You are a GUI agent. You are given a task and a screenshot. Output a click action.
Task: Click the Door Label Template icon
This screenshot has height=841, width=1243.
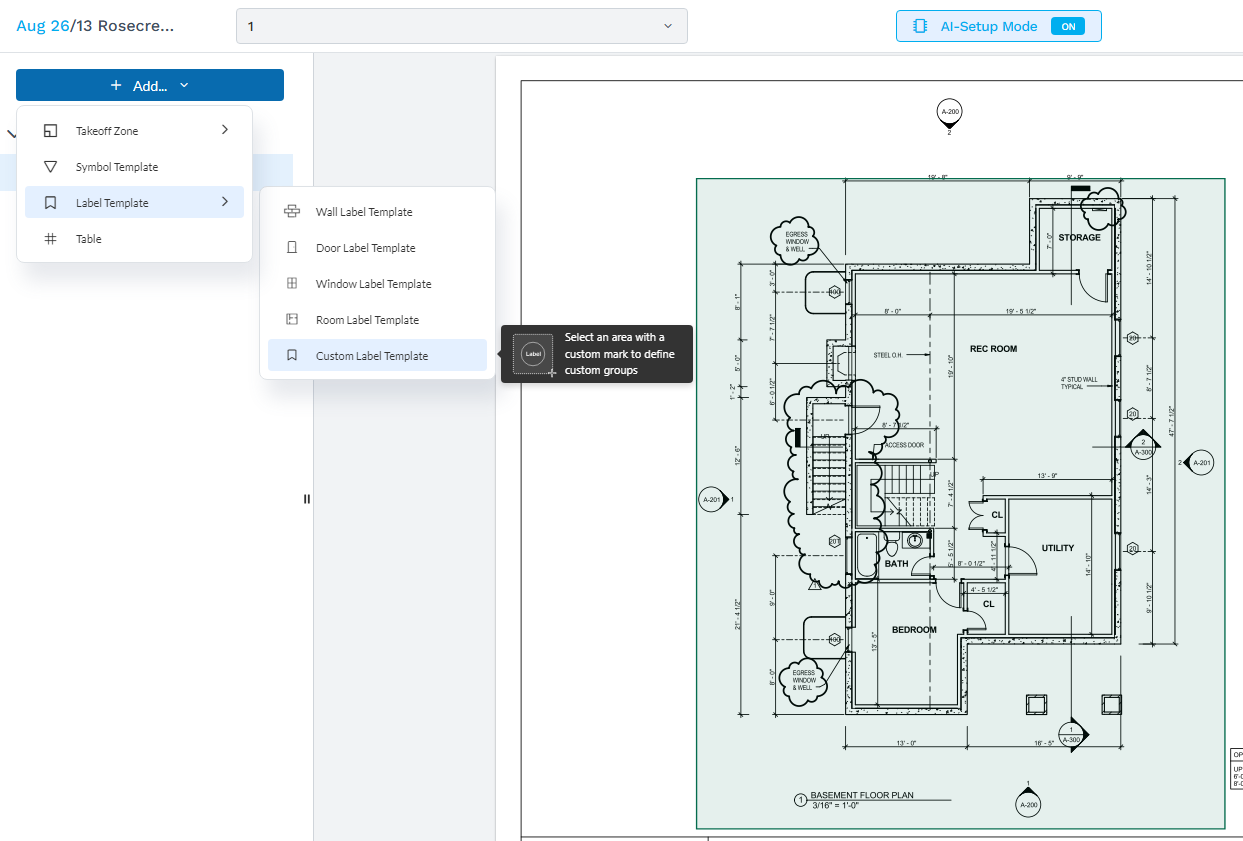(292, 248)
